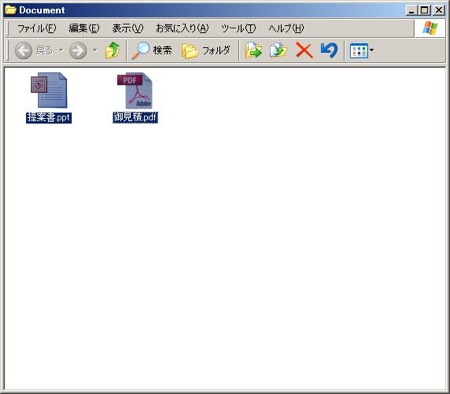Screen dimensions: 450x394
Task: Open the Back button history dropdown arrow
Action: (x=61, y=51)
